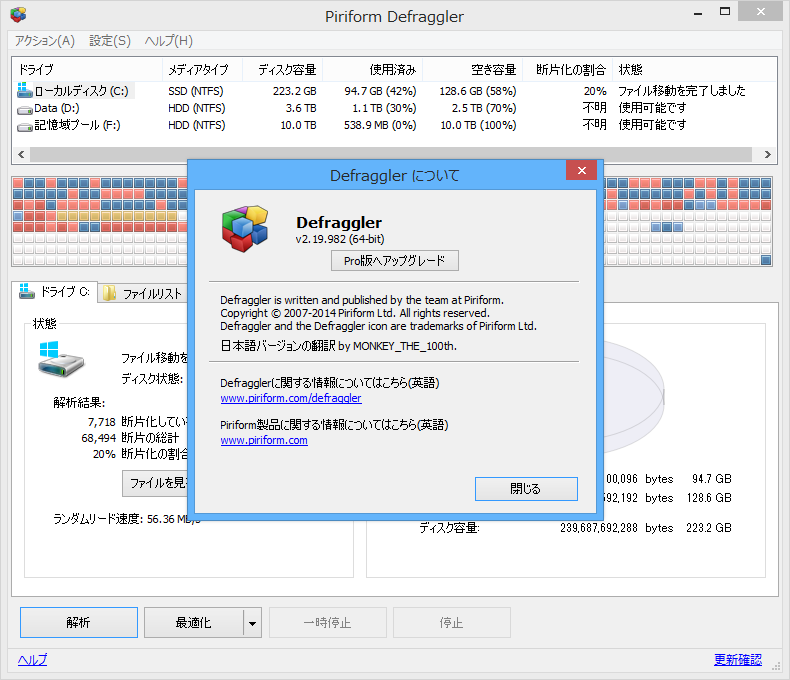Click drive list scrollbar left arrow

pyautogui.click(x=21, y=154)
